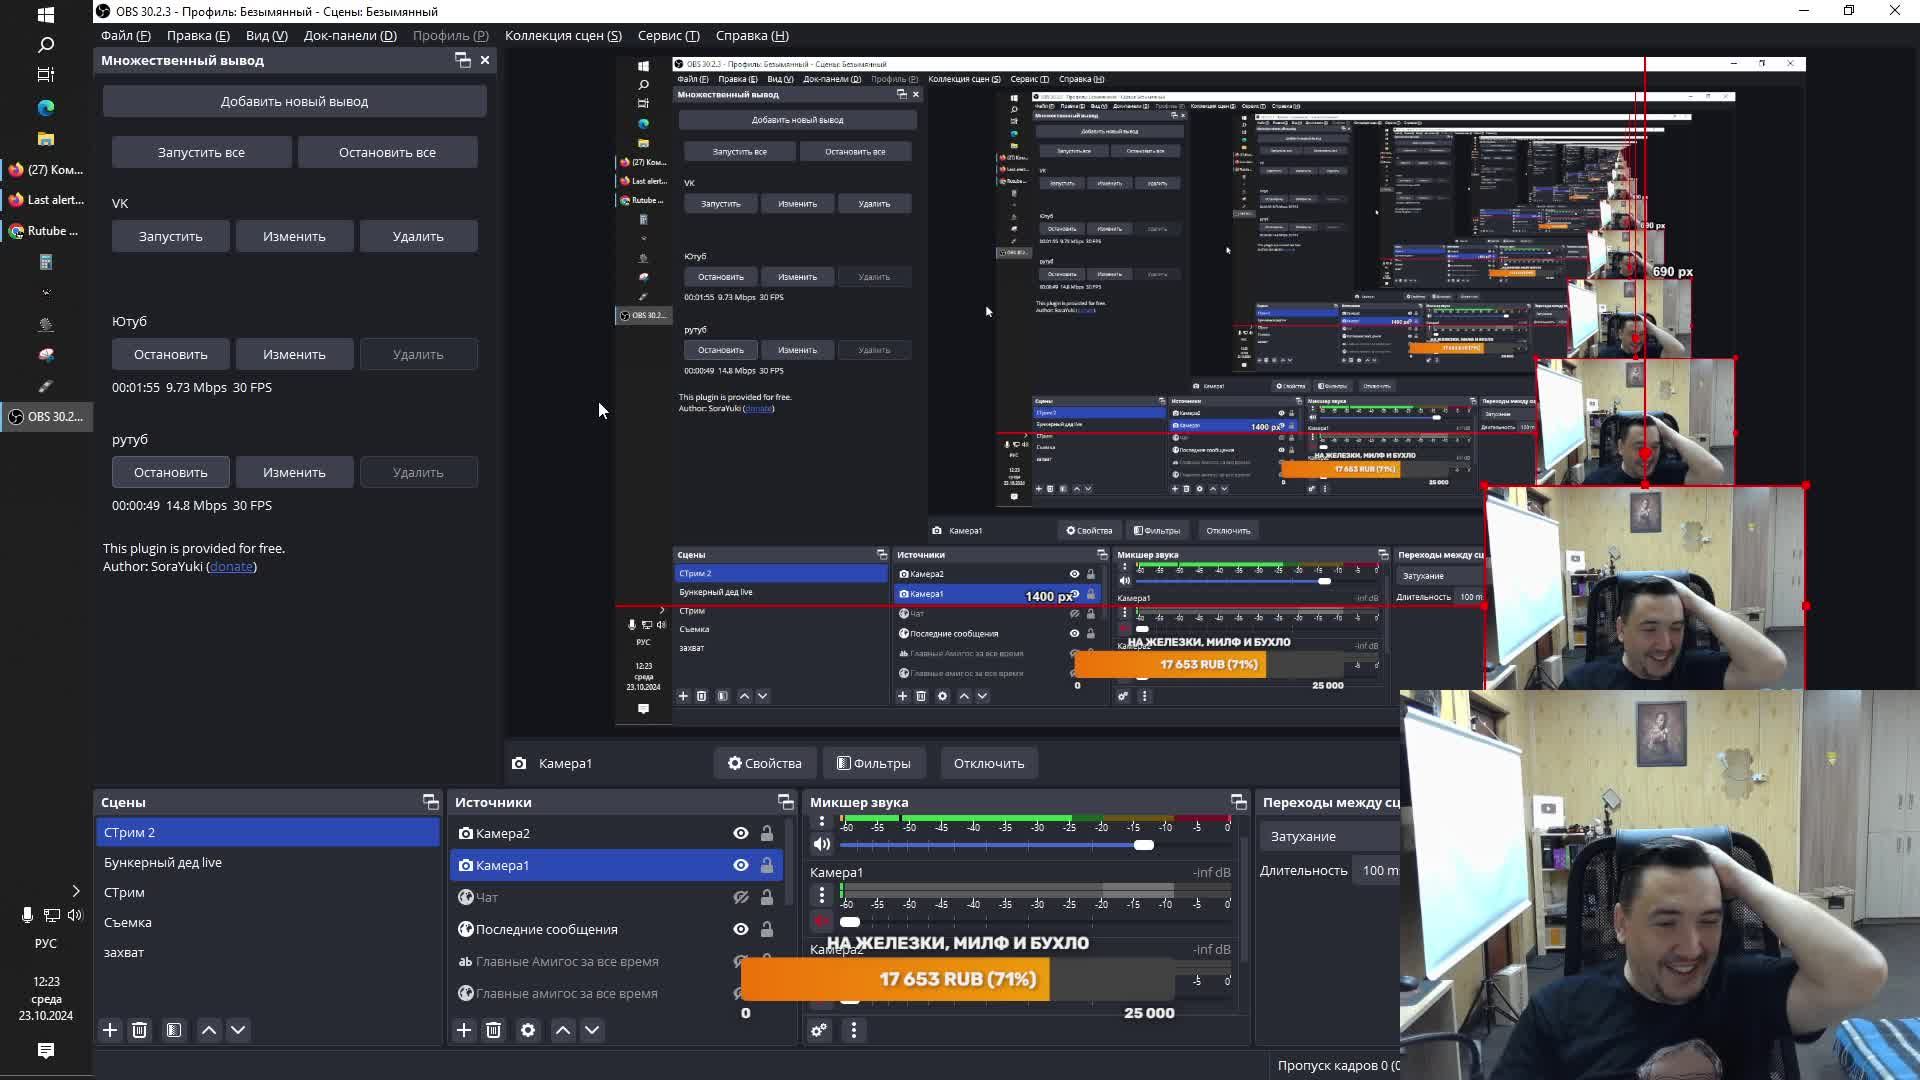Show the hidden Чат source

(x=740, y=897)
